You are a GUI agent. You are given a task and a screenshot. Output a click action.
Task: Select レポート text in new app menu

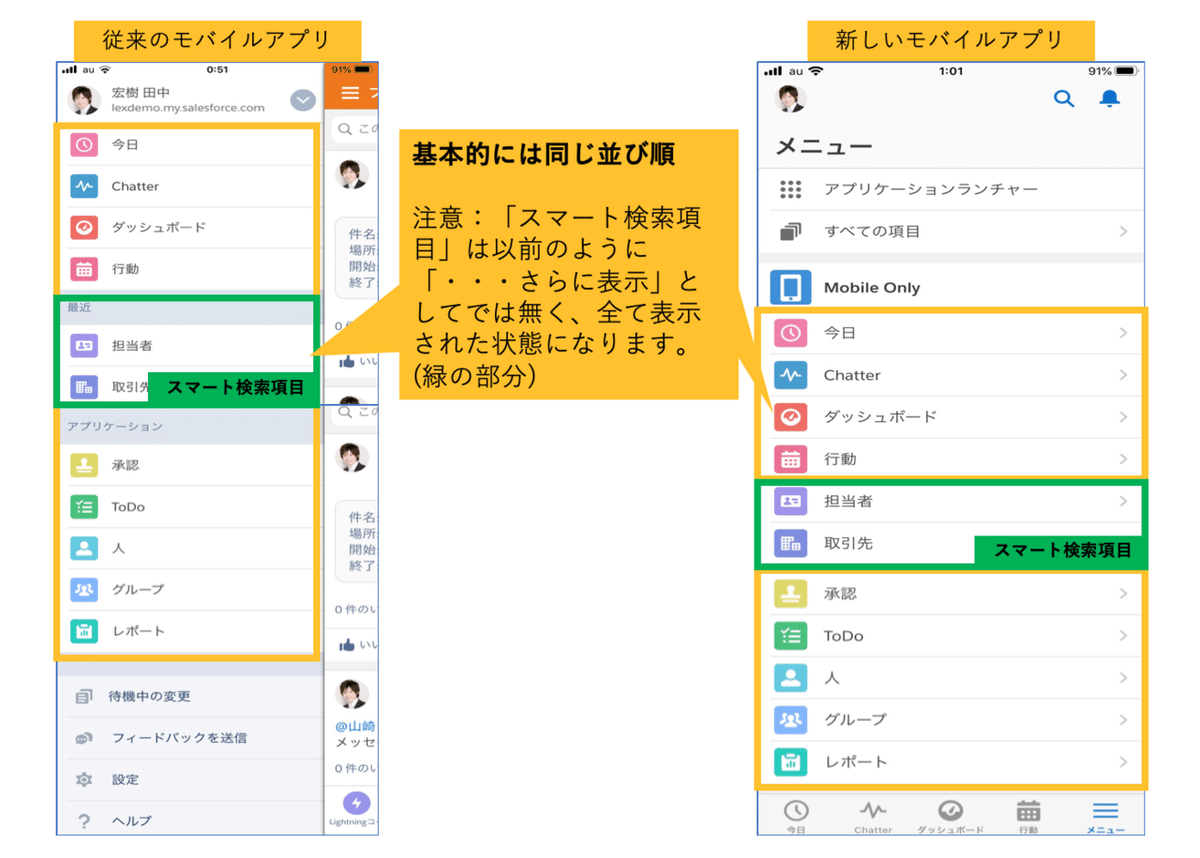tap(855, 762)
